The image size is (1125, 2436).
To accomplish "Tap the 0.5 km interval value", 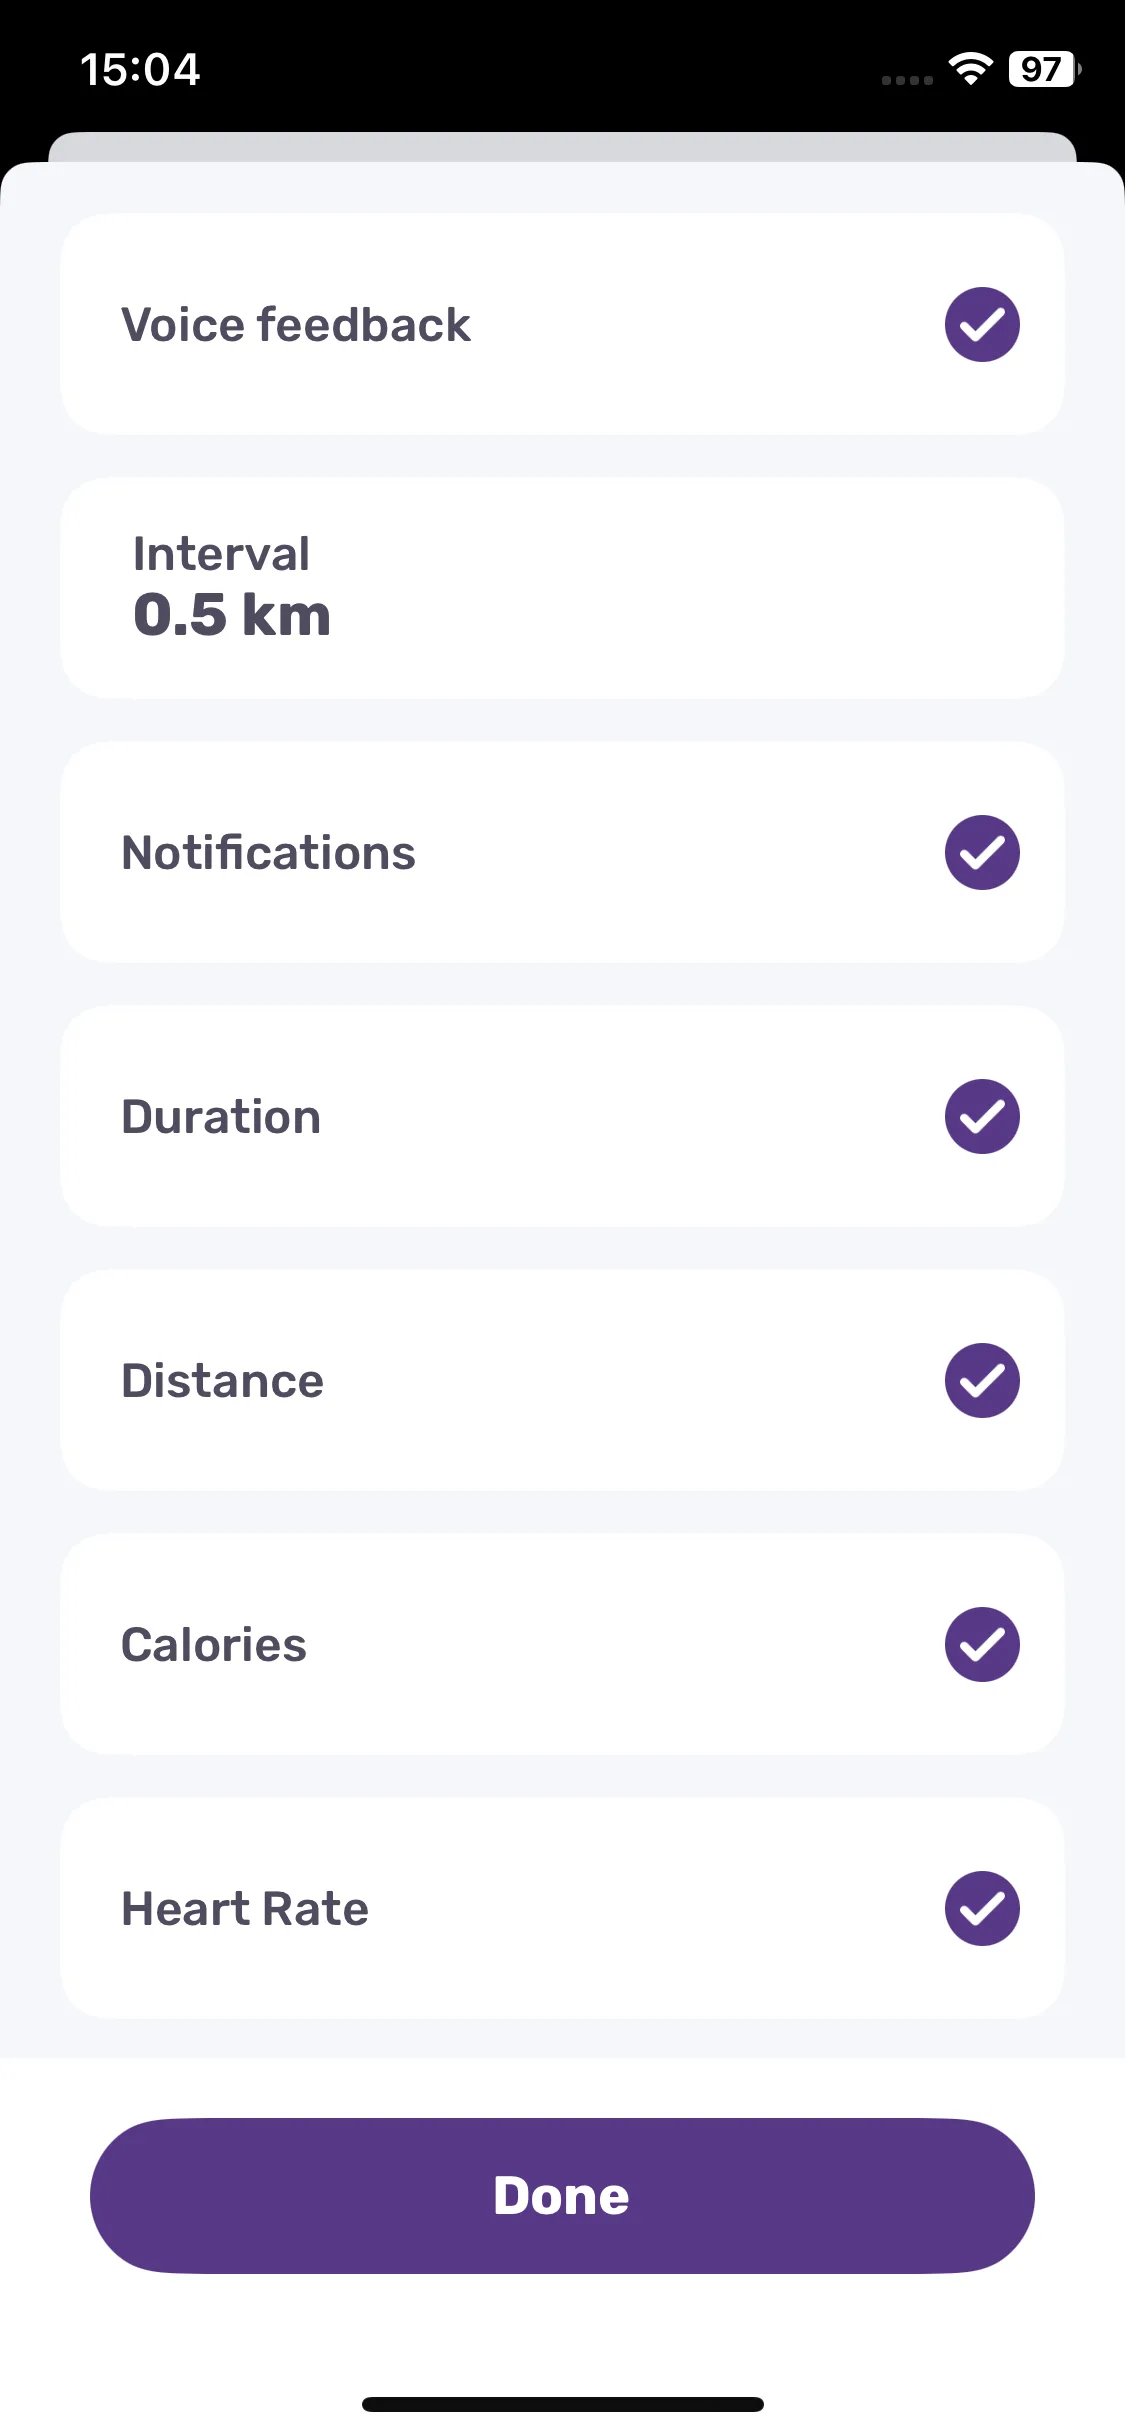I will point(232,614).
